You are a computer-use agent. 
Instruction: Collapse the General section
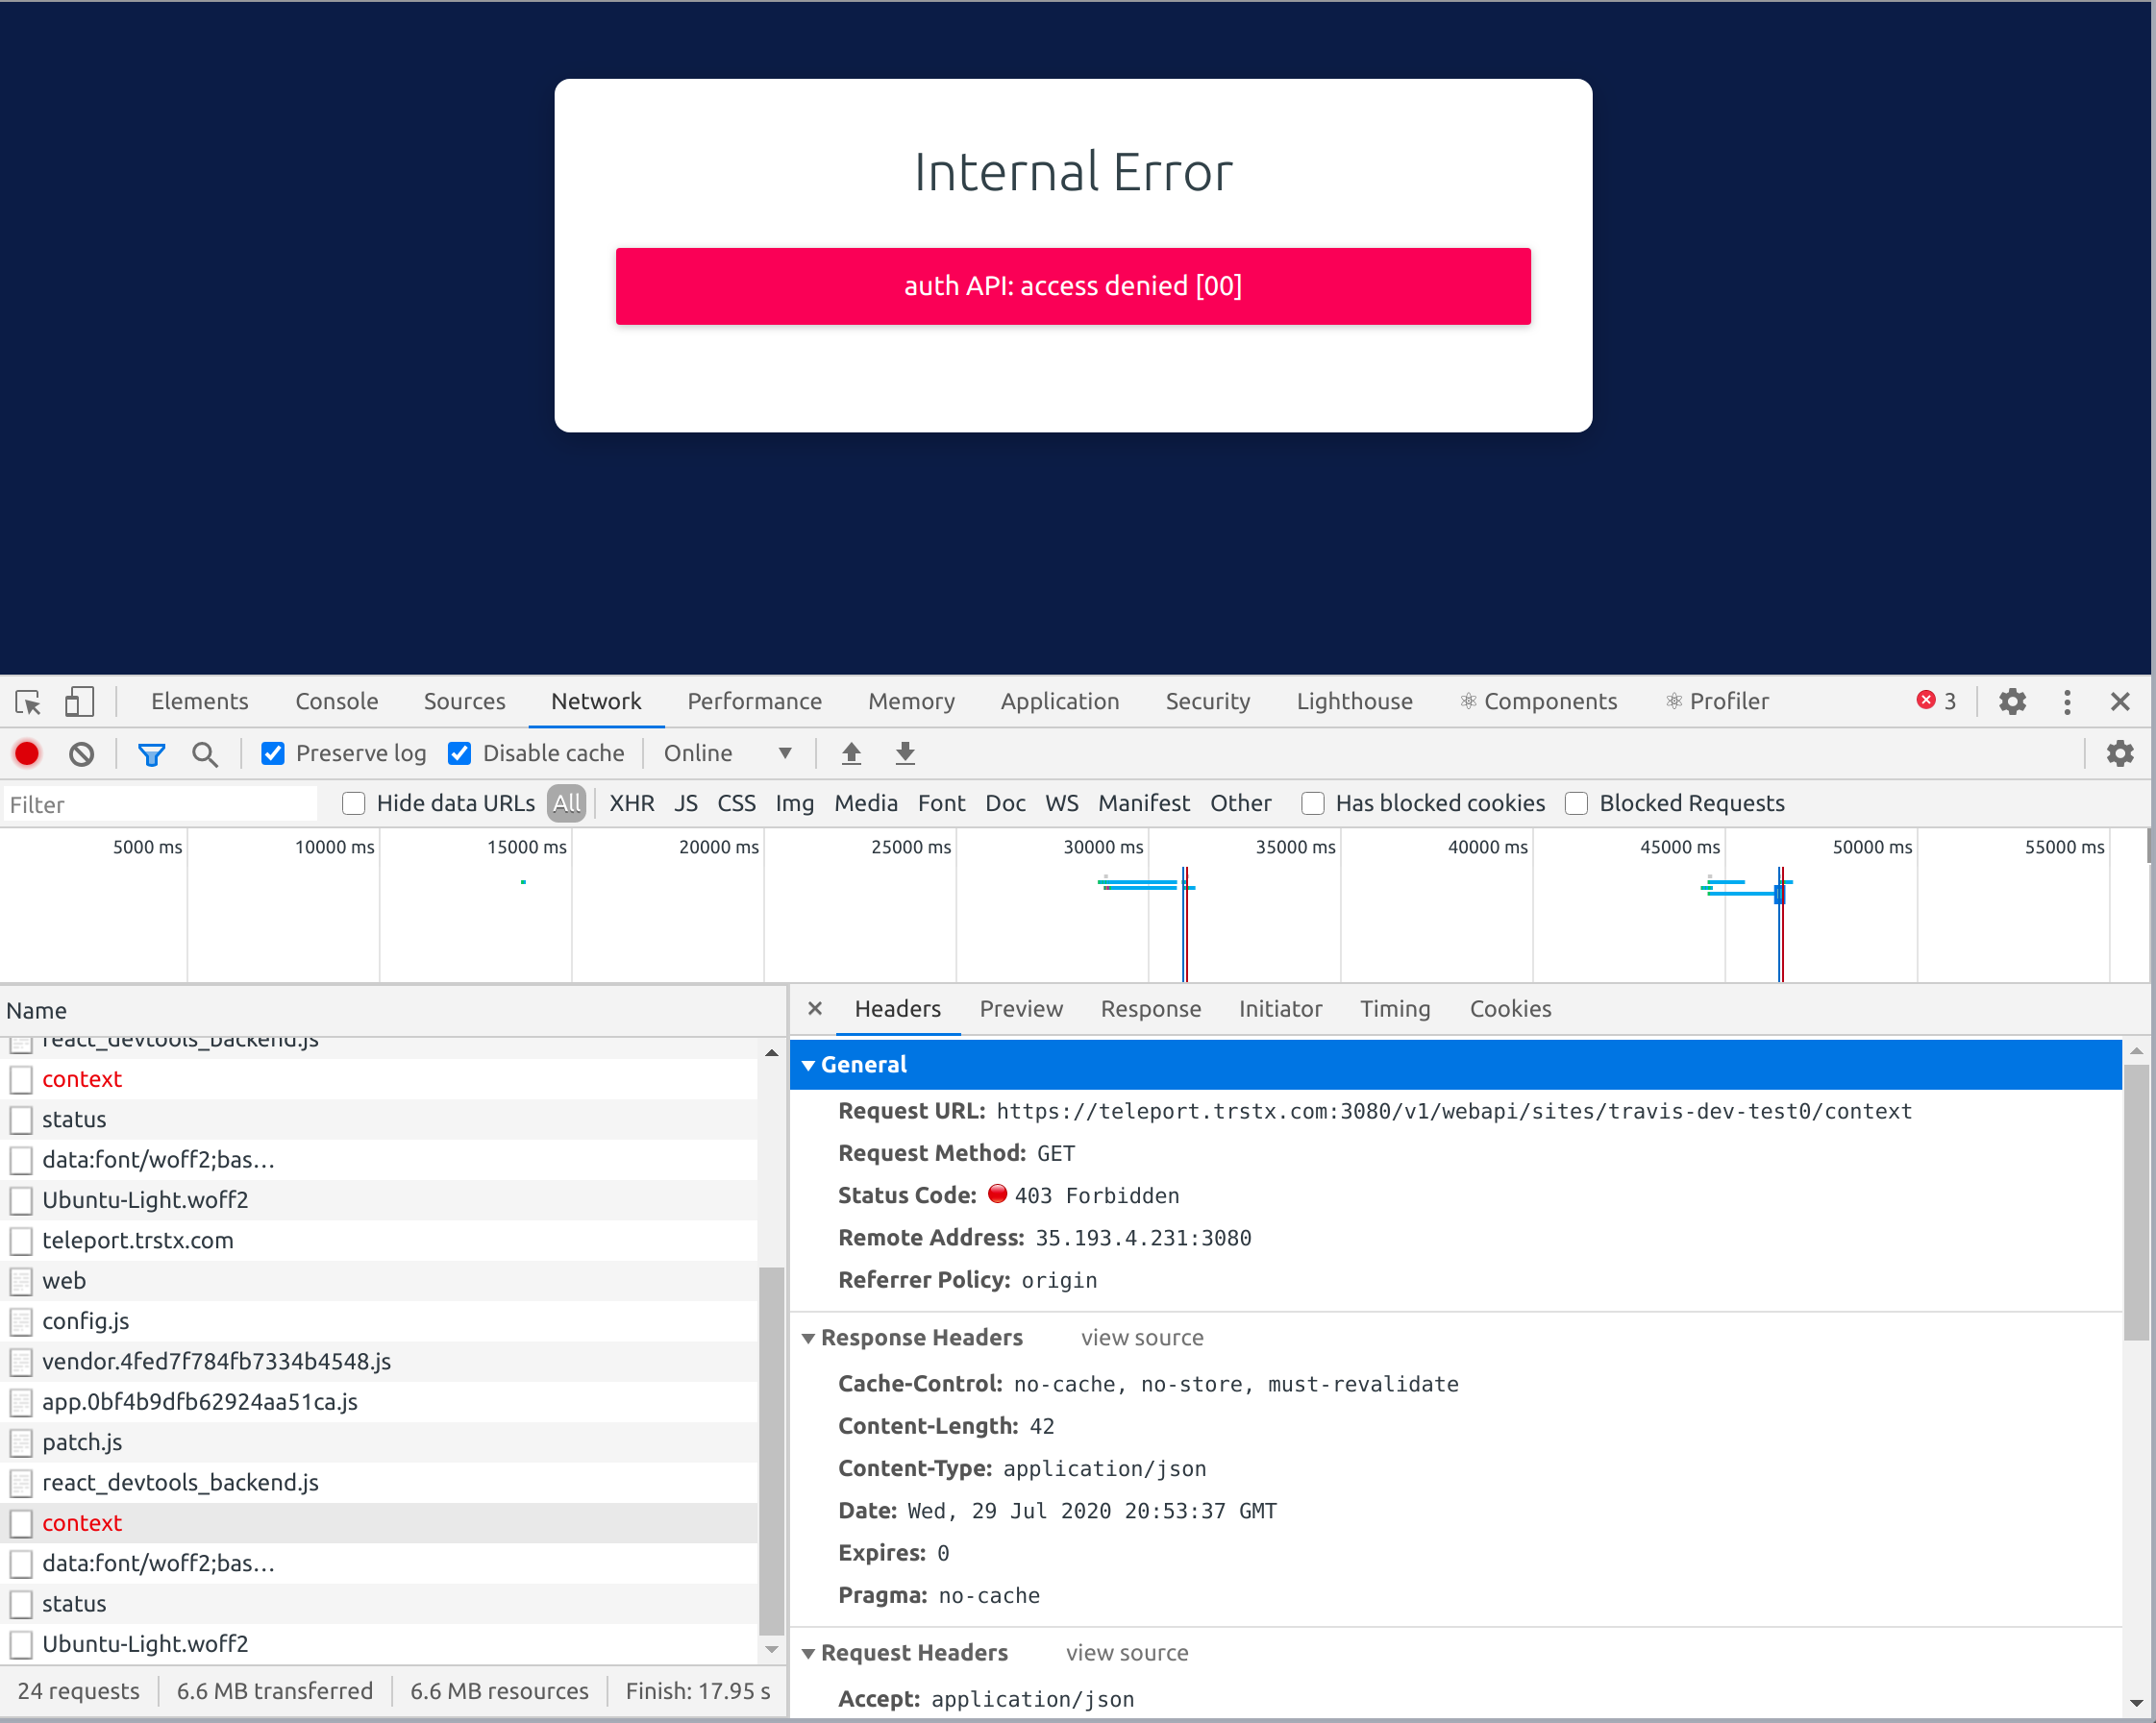point(808,1064)
